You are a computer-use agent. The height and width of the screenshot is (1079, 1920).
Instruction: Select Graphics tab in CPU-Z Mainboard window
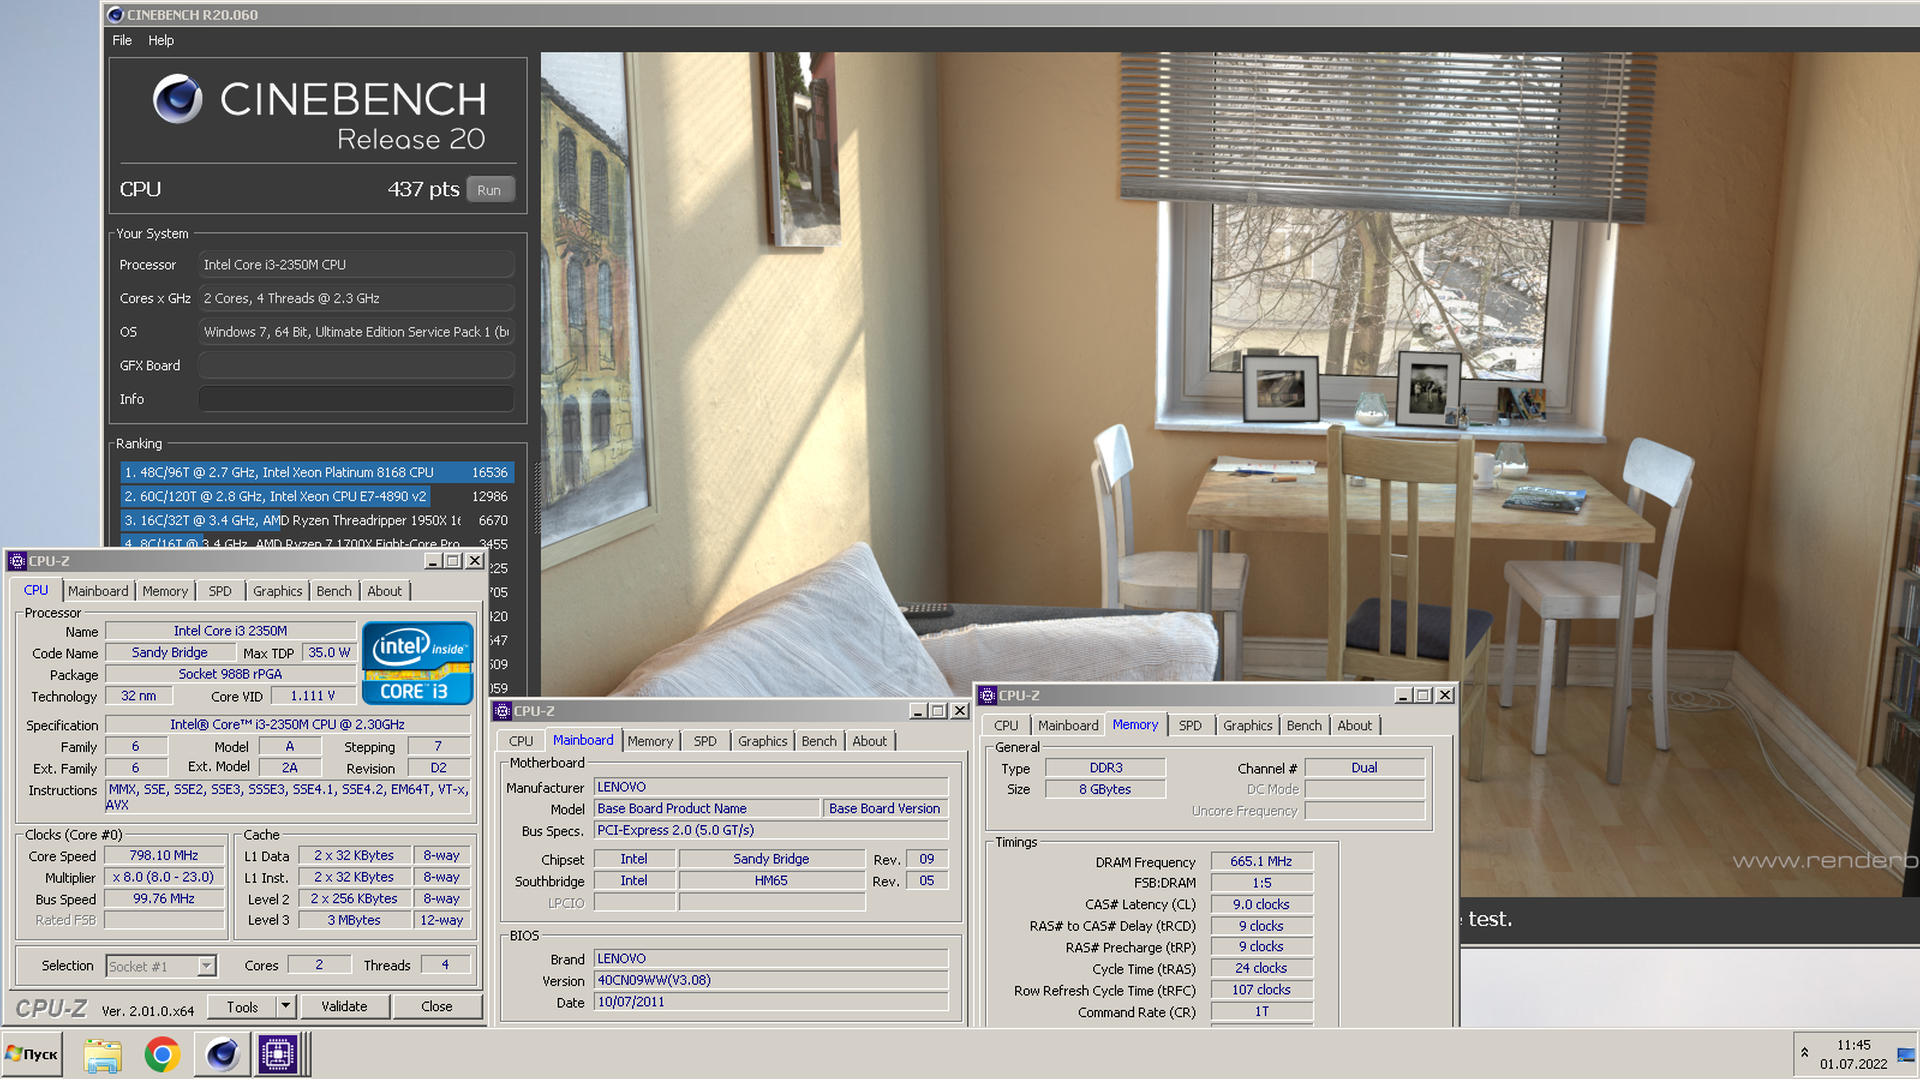(762, 741)
